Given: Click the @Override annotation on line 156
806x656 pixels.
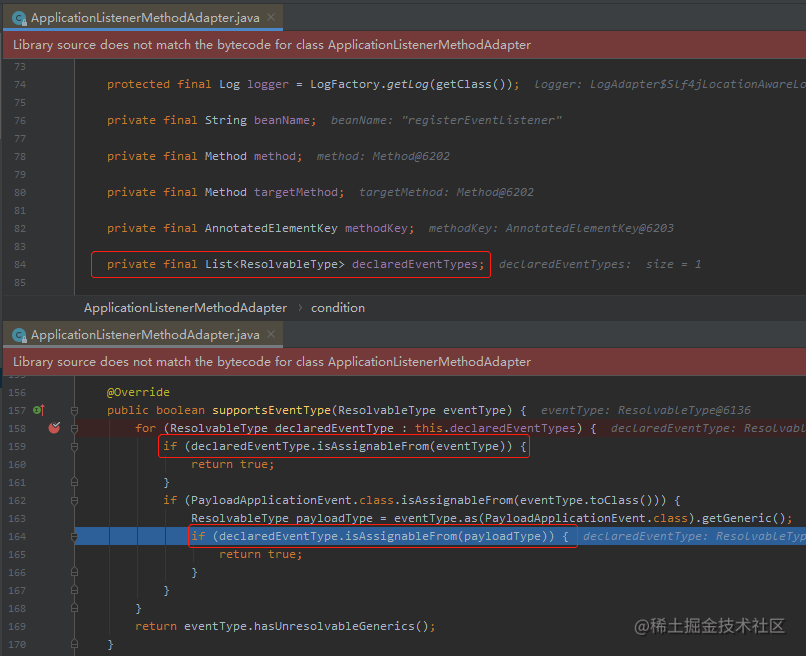Looking at the screenshot, I should [138, 392].
